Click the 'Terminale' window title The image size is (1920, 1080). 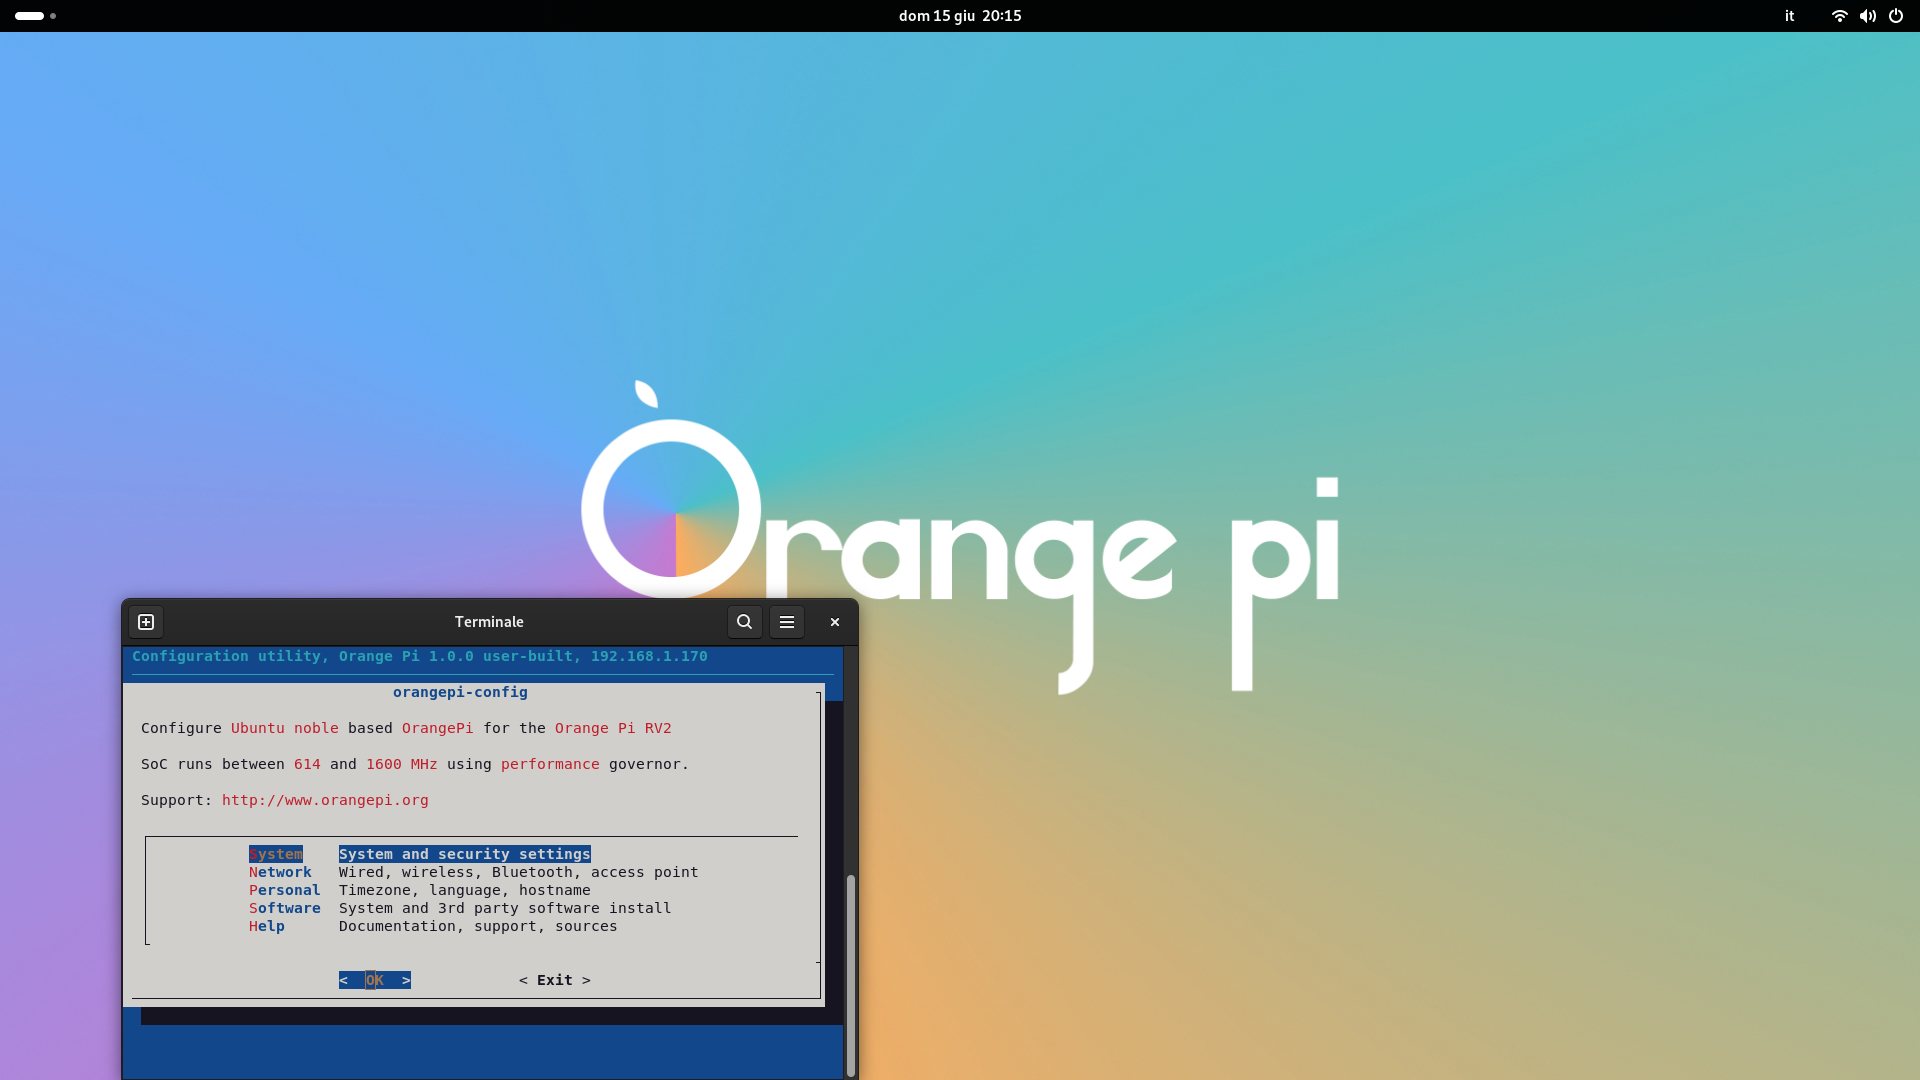point(489,622)
